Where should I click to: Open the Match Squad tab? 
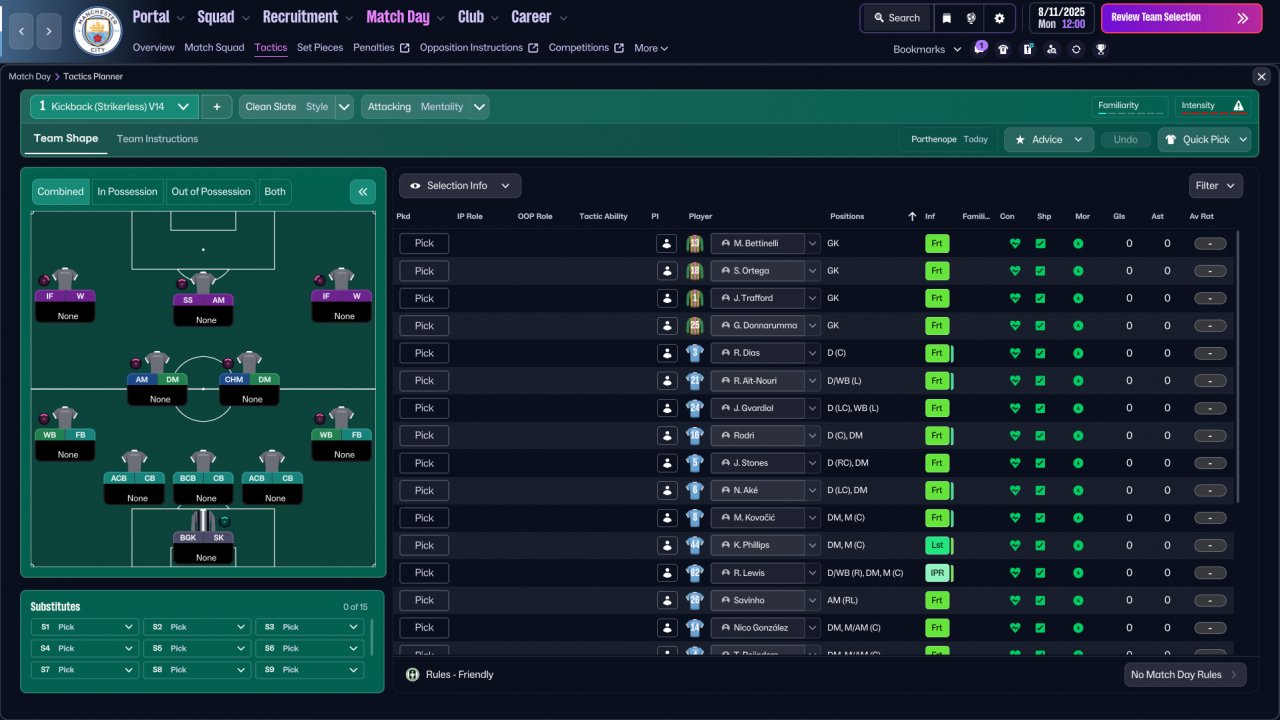pos(214,48)
